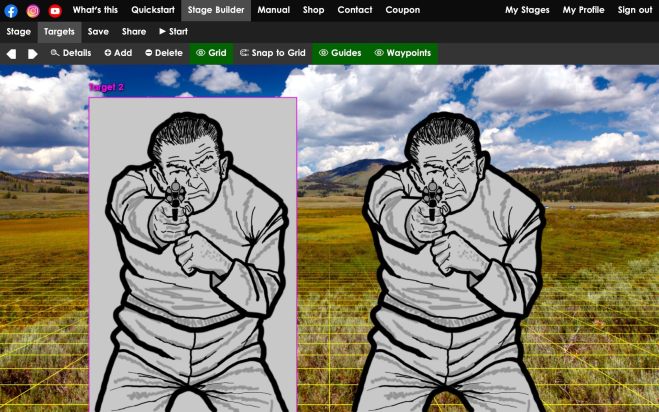Open the Manual menu item
This screenshot has width=659, height=412.
coord(273,10)
